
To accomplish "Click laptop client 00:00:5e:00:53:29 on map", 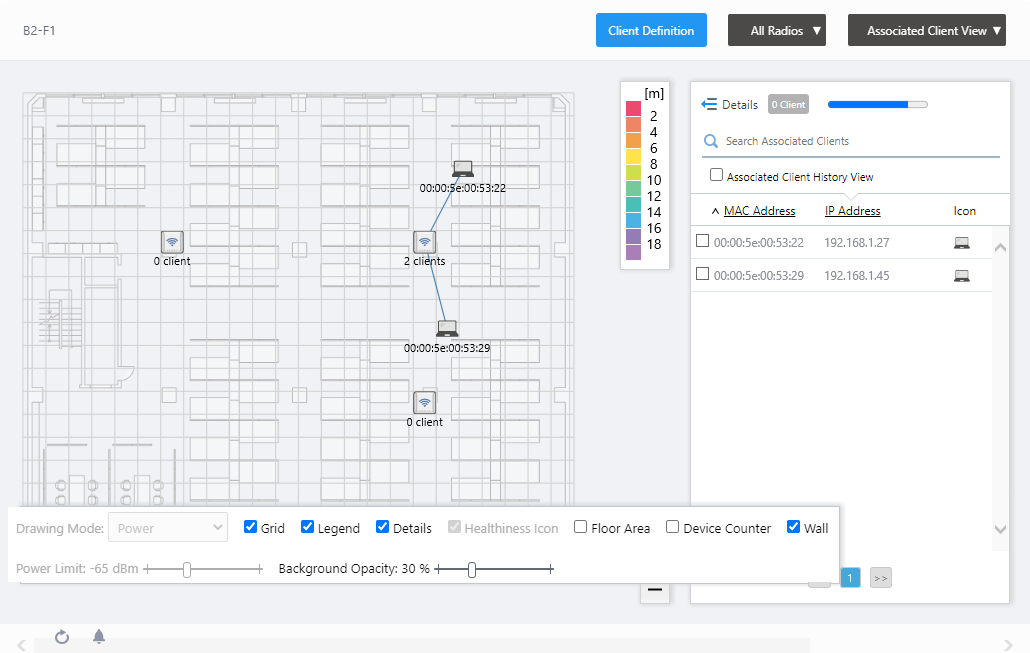I will [x=447, y=328].
